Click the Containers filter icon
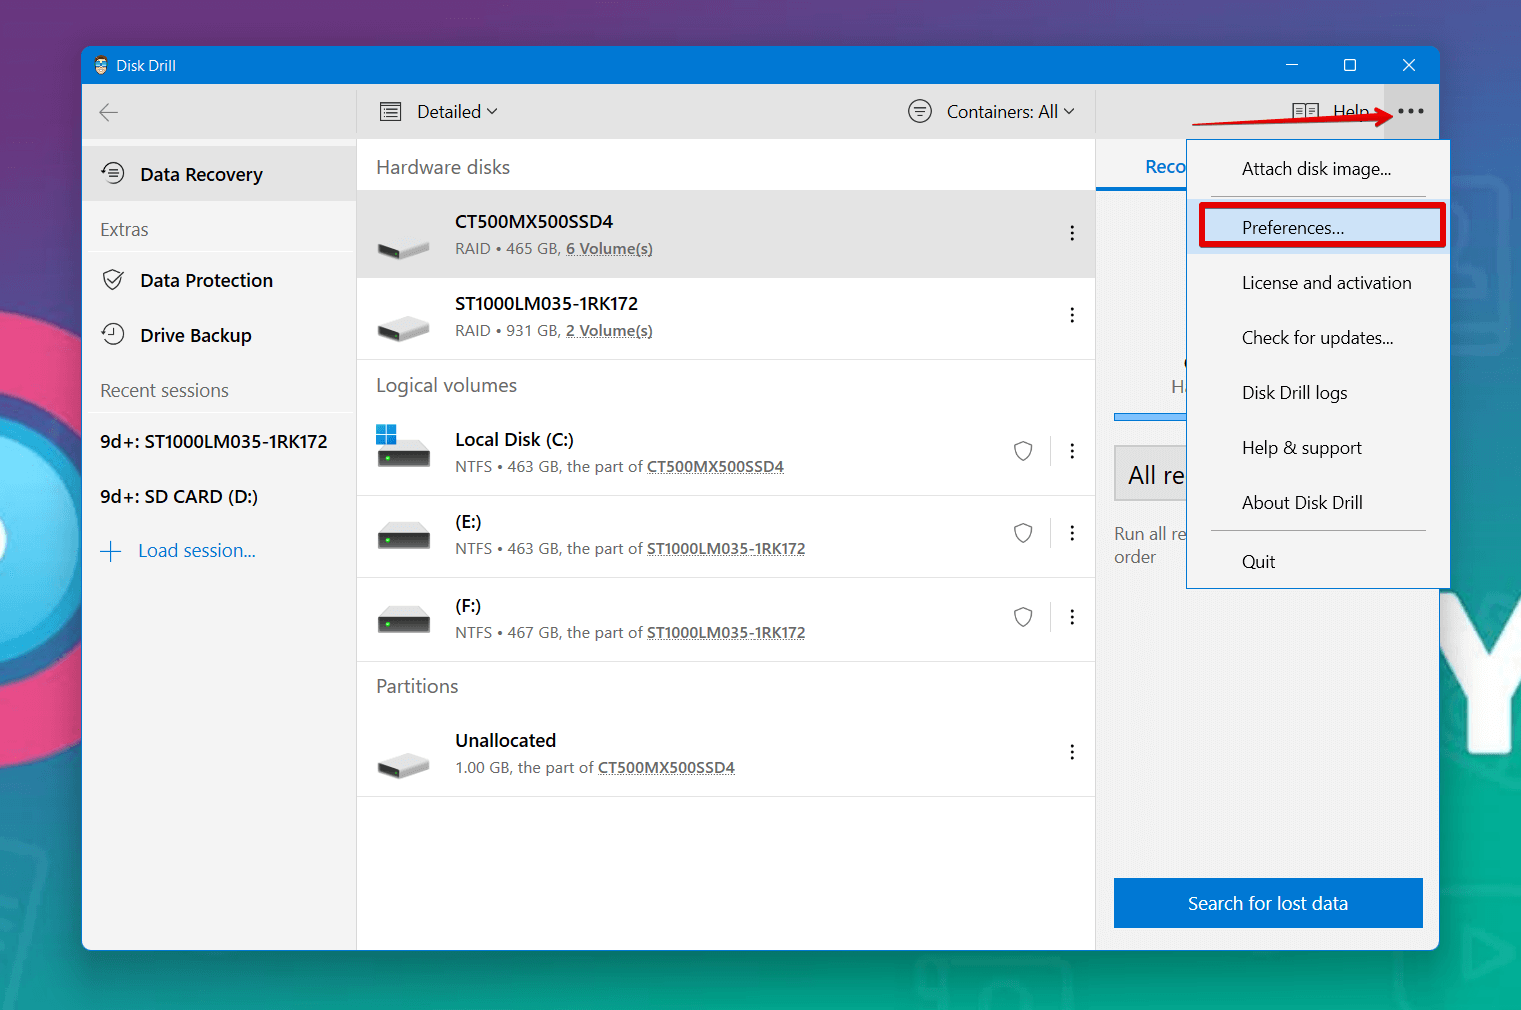The image size is (1521, 1010). 920,111
